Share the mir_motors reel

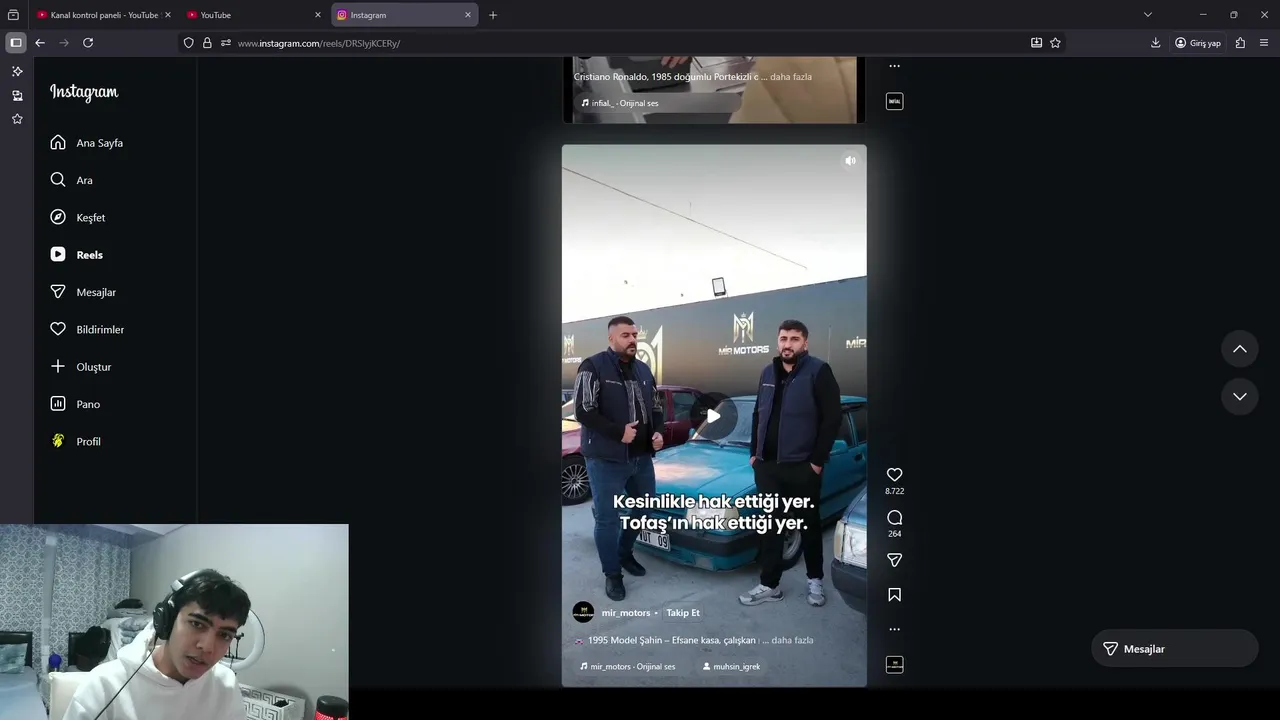coord(895,560)
